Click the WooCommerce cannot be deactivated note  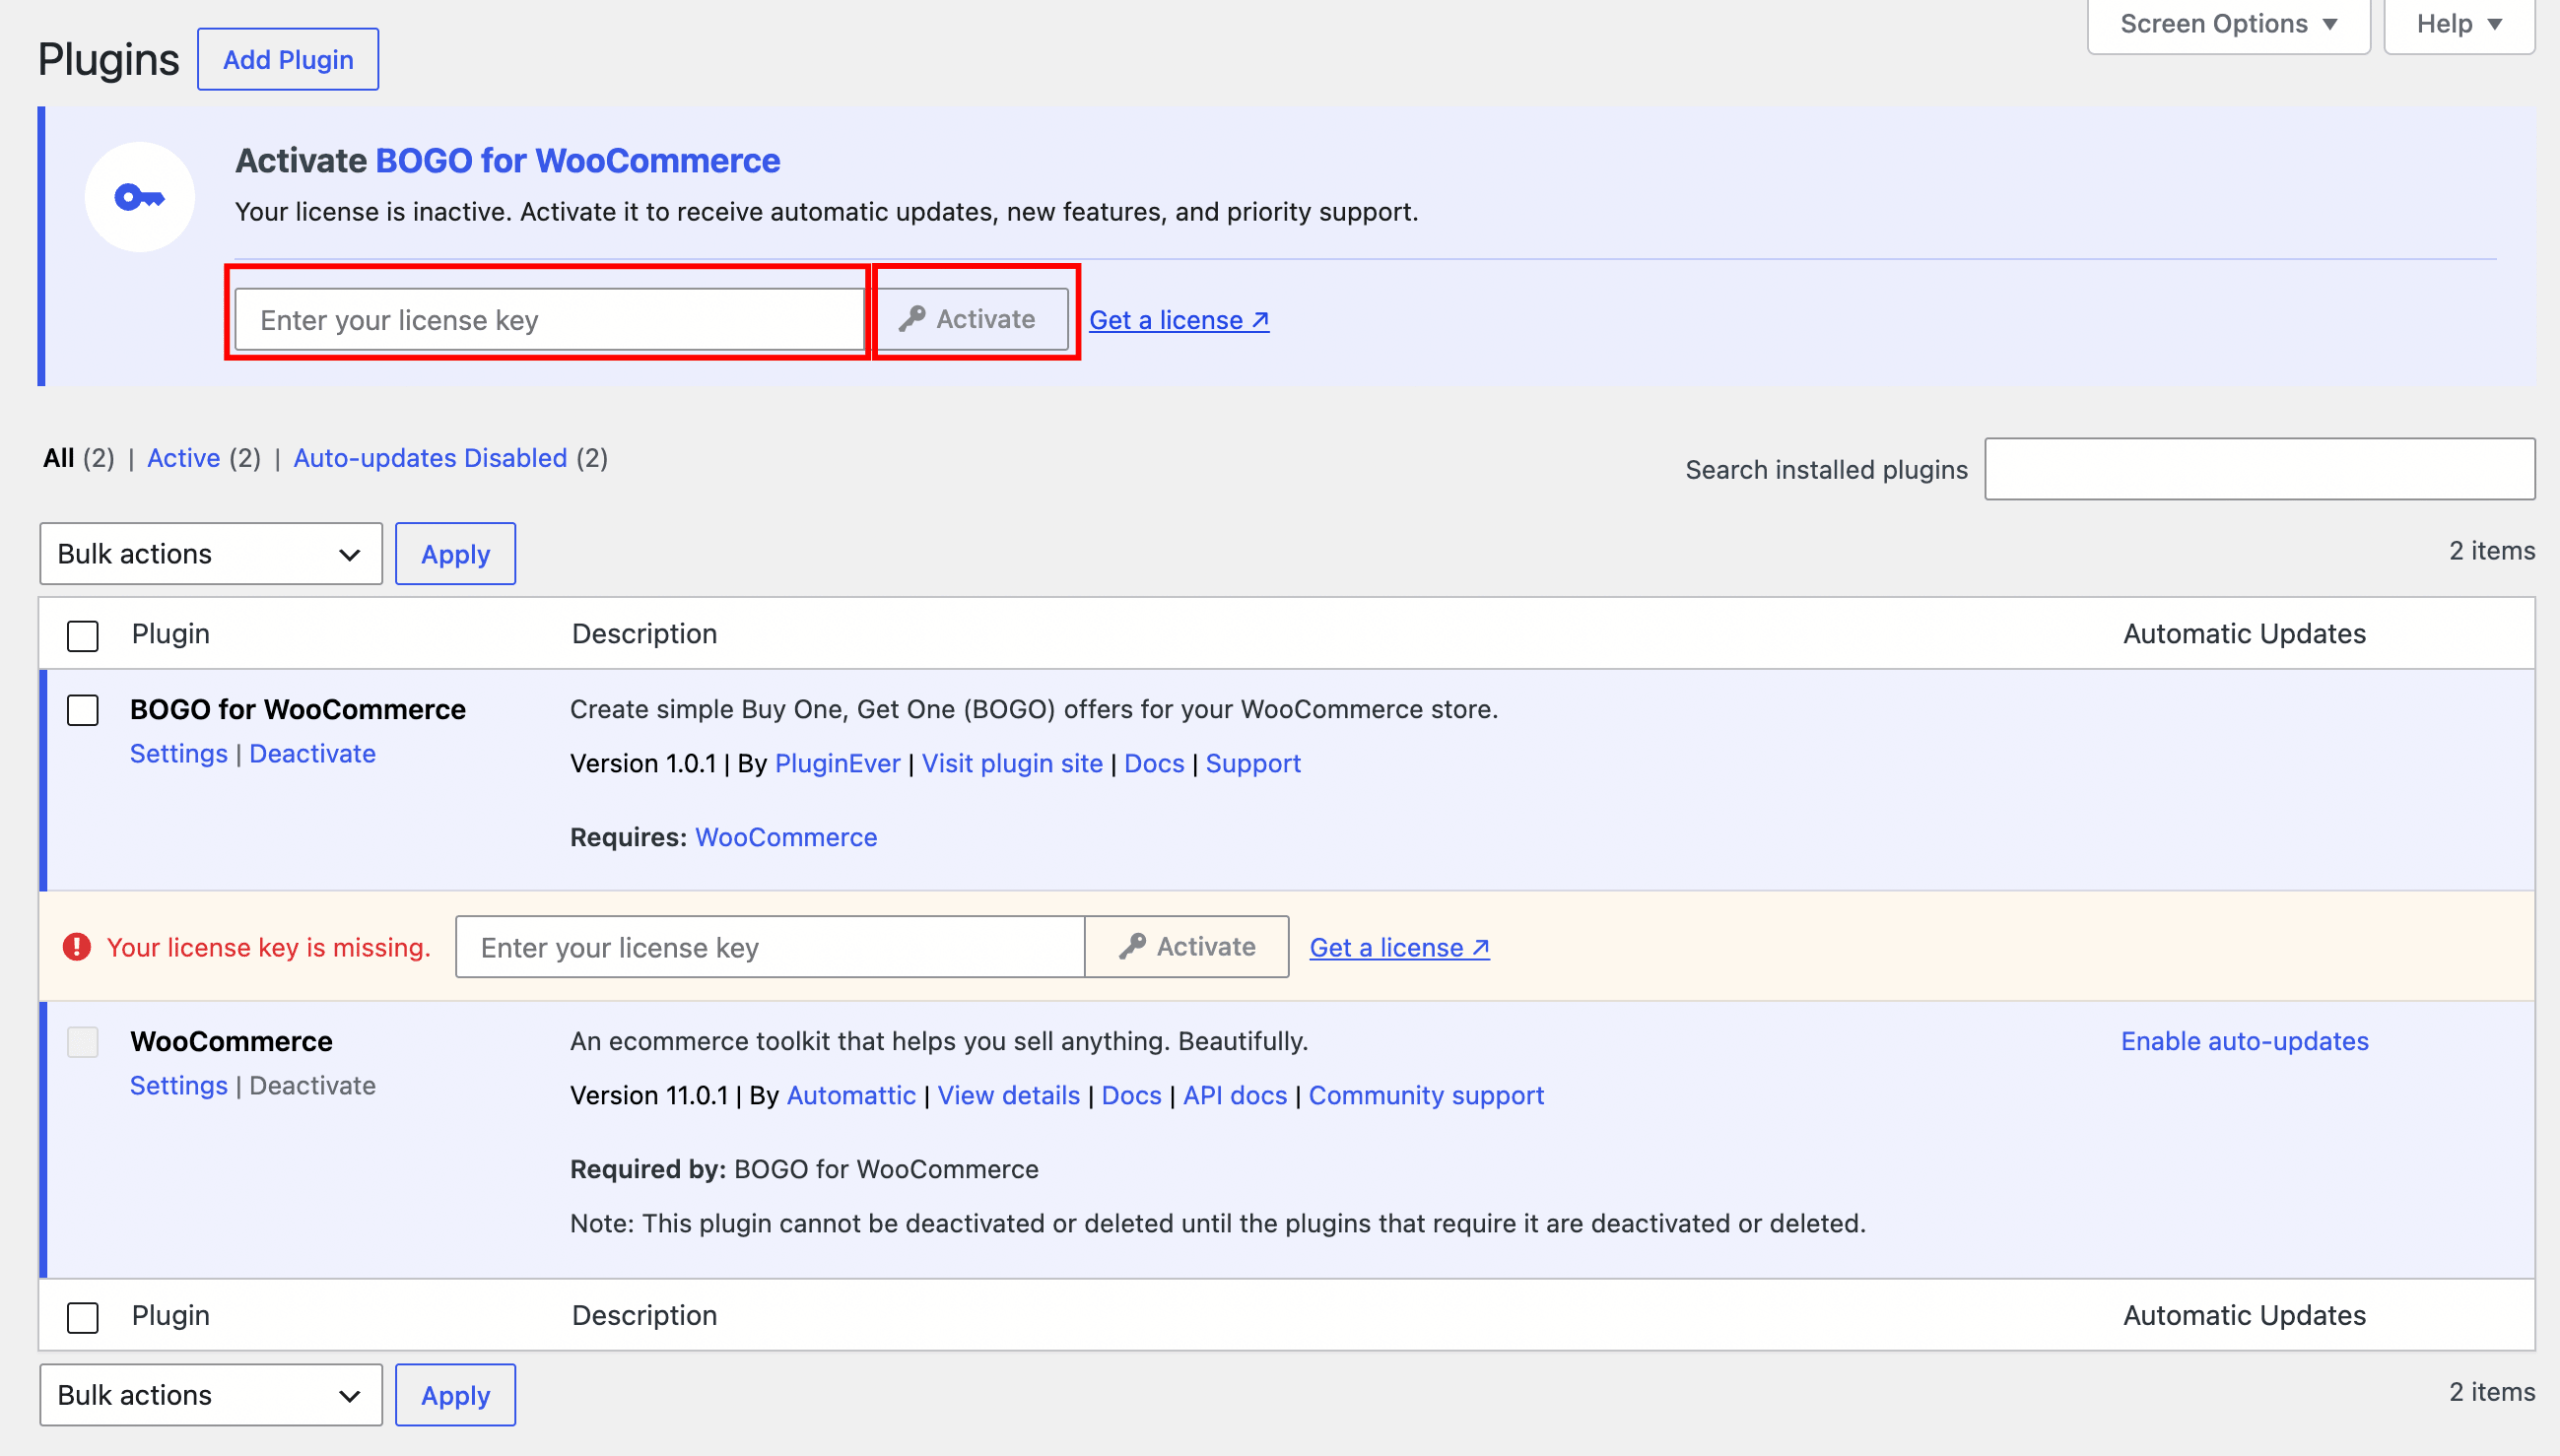click(x=1218, y=1224)
